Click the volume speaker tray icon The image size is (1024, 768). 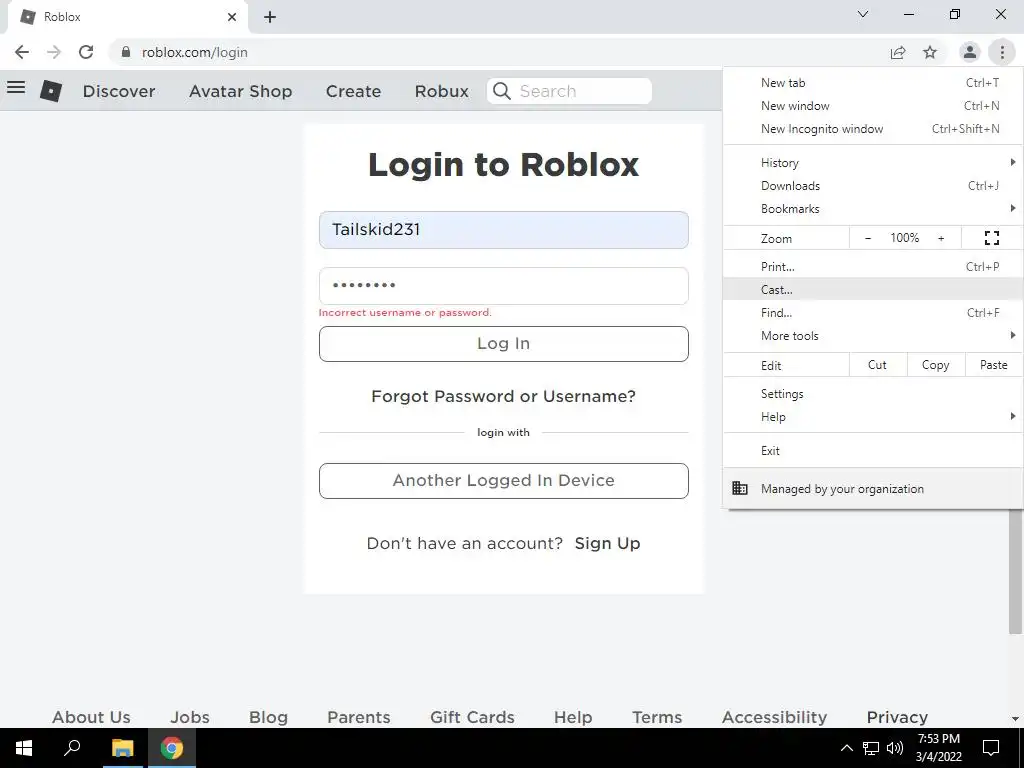click(895, 748)
